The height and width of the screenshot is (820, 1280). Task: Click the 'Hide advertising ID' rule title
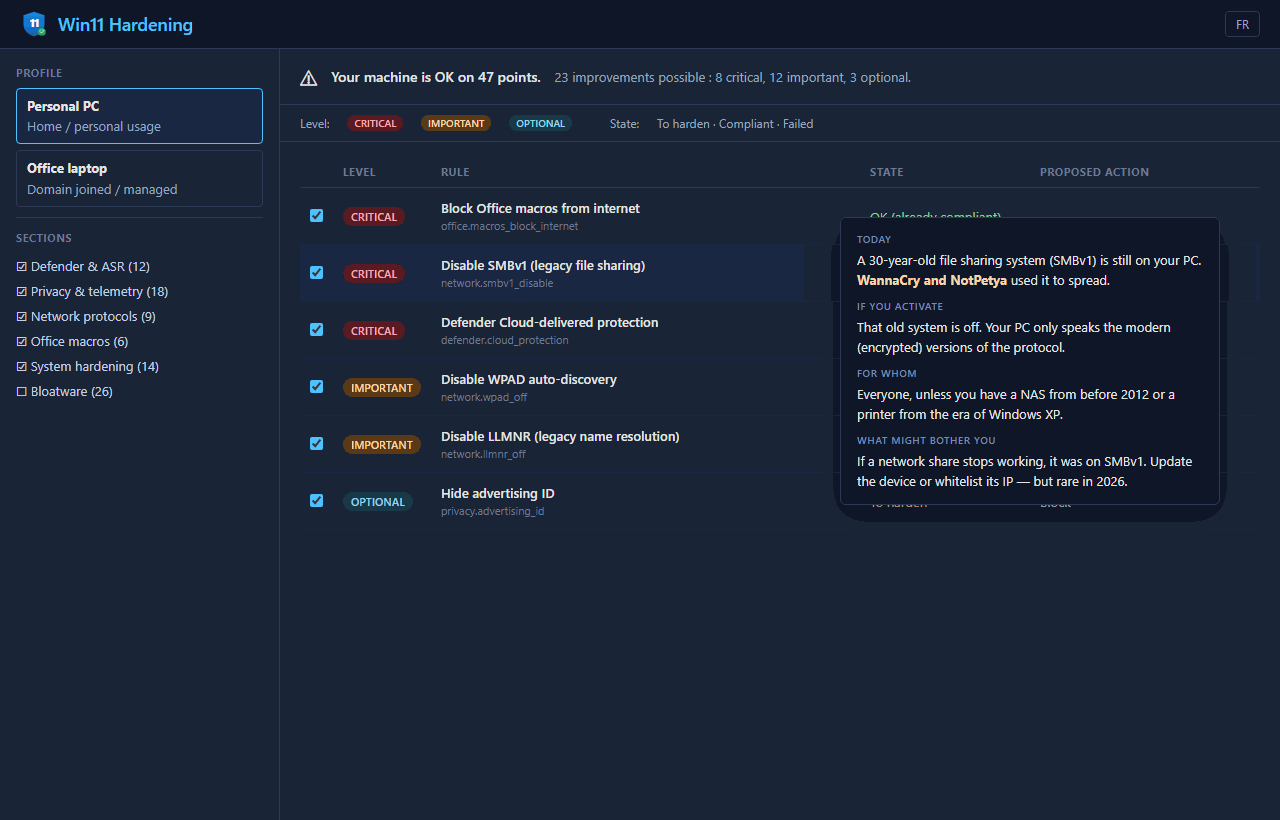(x=498, y=494)
